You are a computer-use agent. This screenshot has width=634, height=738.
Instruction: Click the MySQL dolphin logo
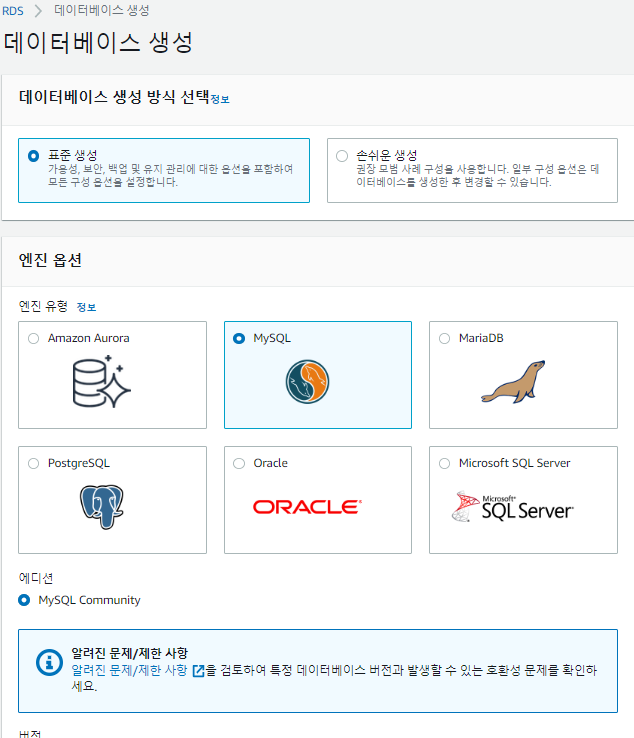307,382
